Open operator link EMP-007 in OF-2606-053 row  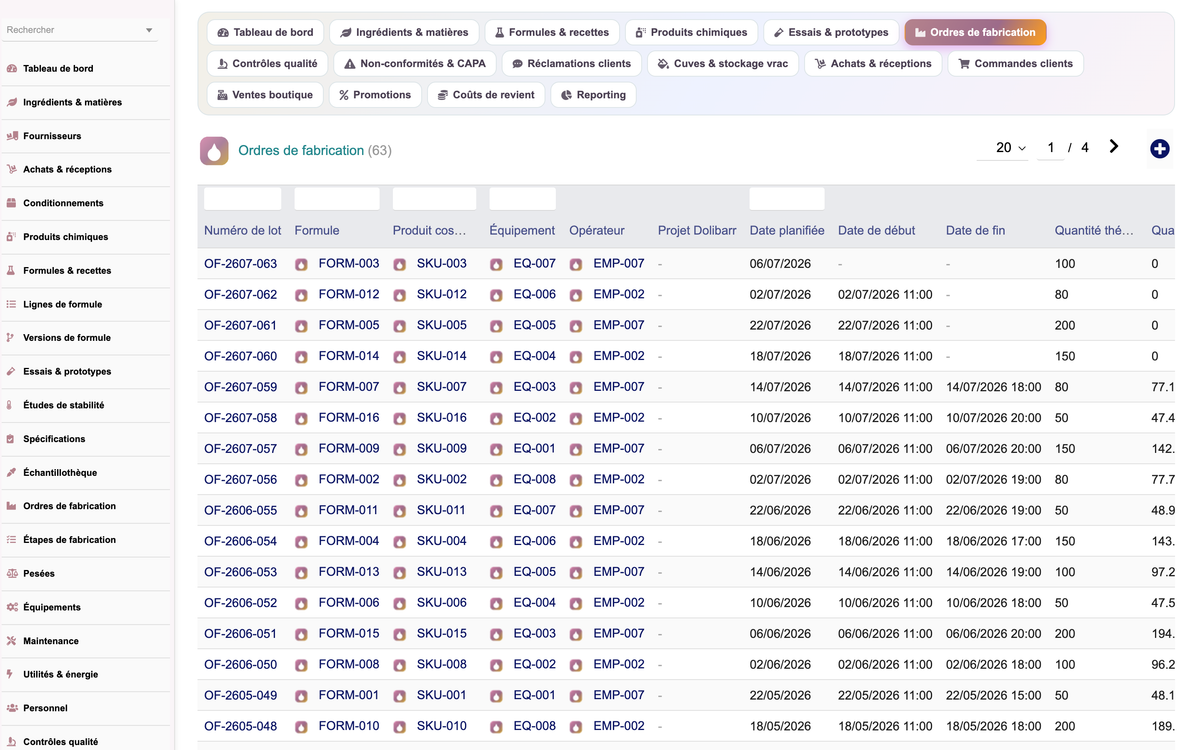(x=619, y=572)
